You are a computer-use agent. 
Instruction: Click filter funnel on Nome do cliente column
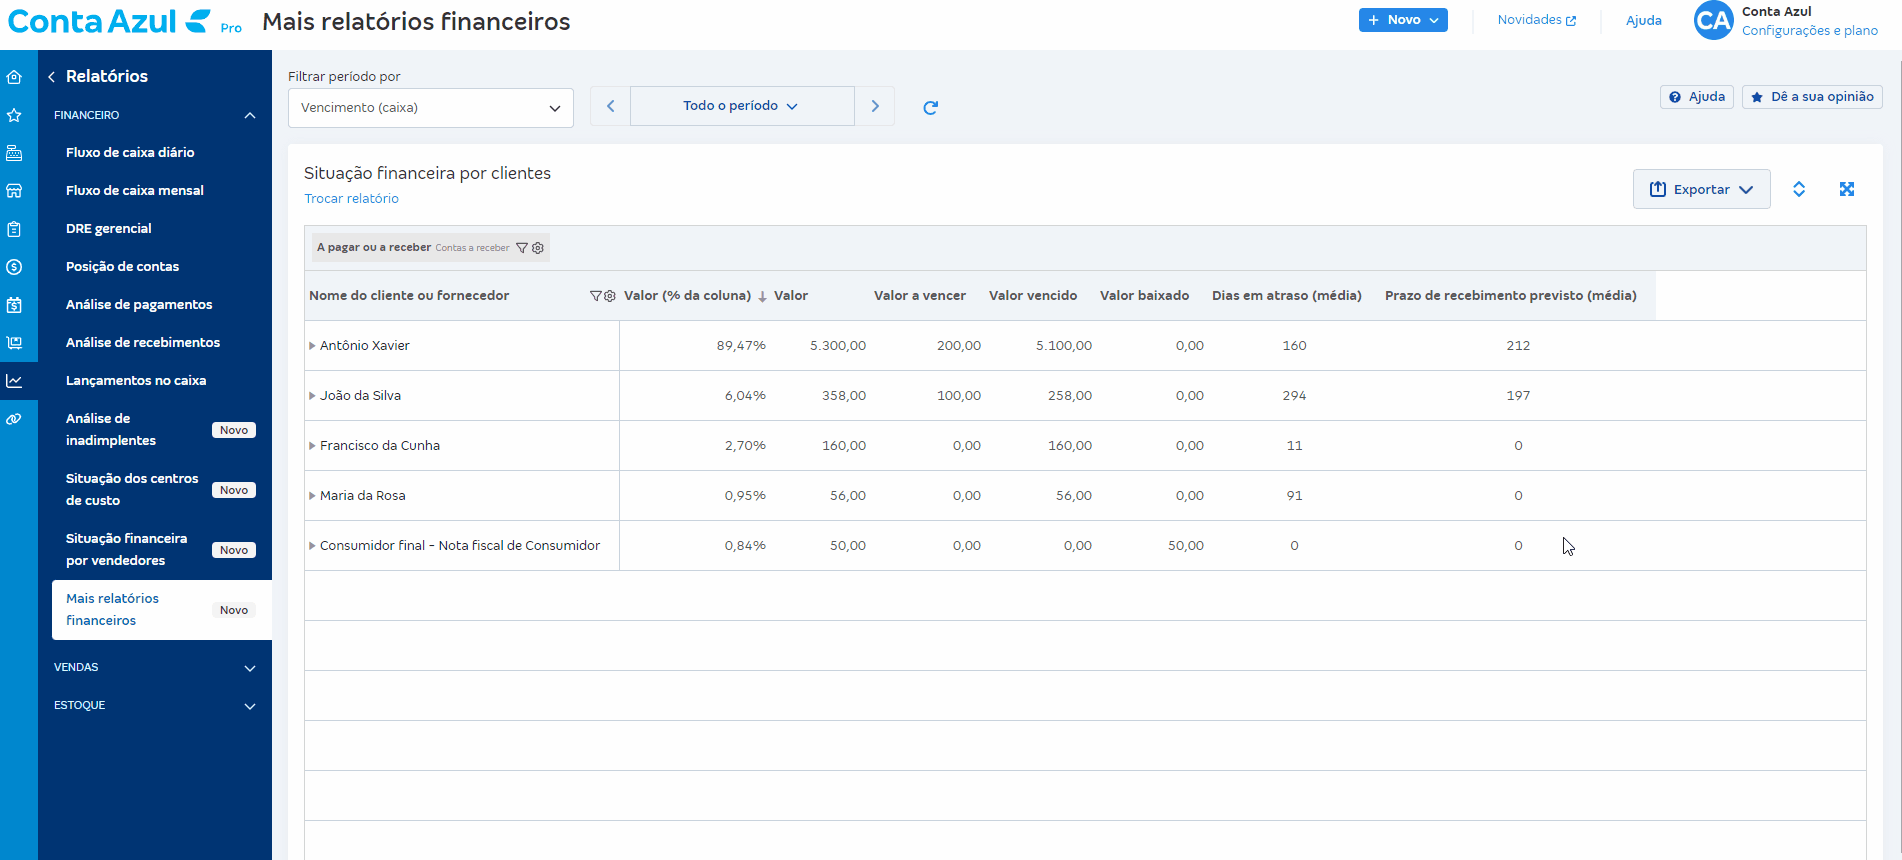click(x=596, y=296)
